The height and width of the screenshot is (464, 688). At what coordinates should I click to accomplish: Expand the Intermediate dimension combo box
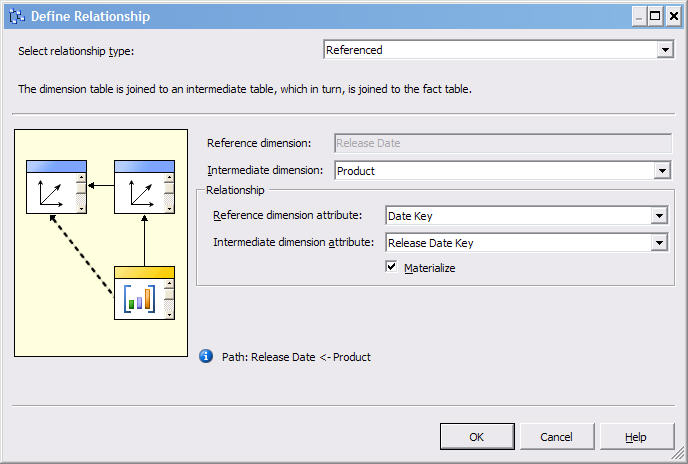[x=661, y=171]
